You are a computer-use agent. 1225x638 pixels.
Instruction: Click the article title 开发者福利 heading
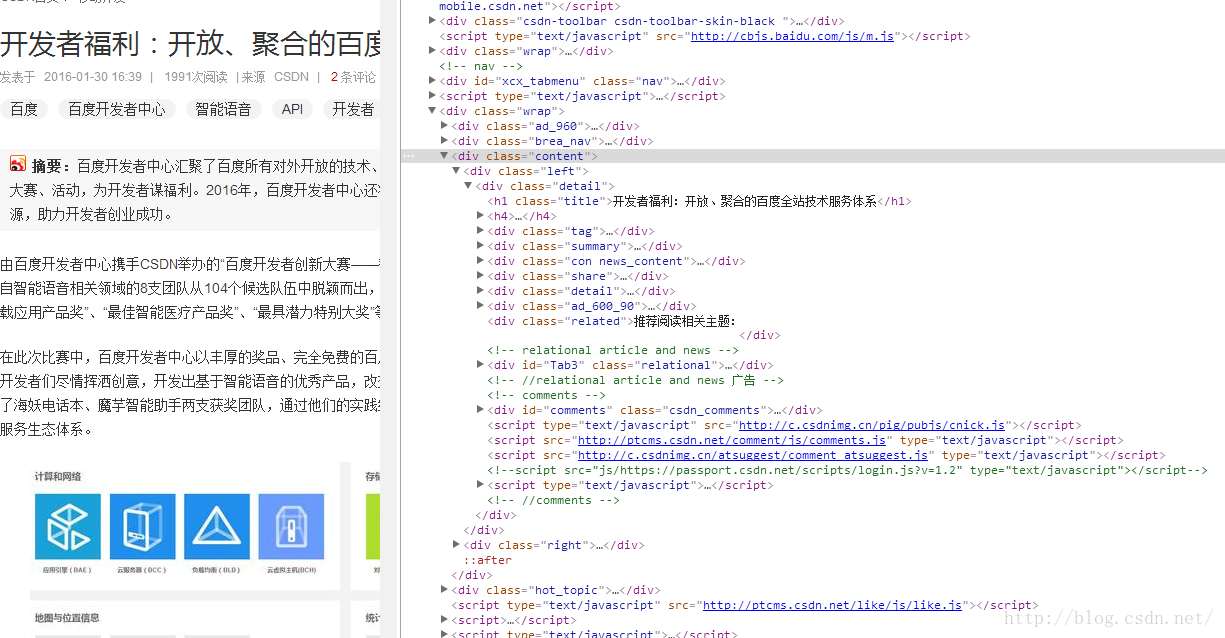(x=190, y=44)
